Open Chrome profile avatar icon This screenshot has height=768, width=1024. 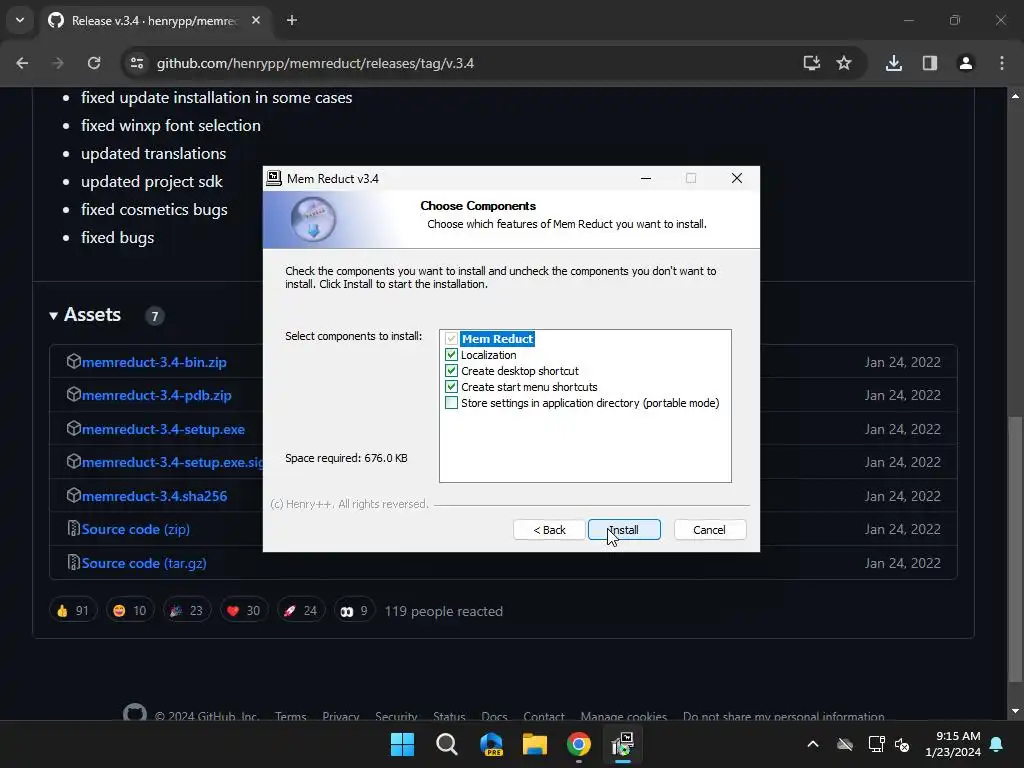pyautogui.click(x=965, y=63)
